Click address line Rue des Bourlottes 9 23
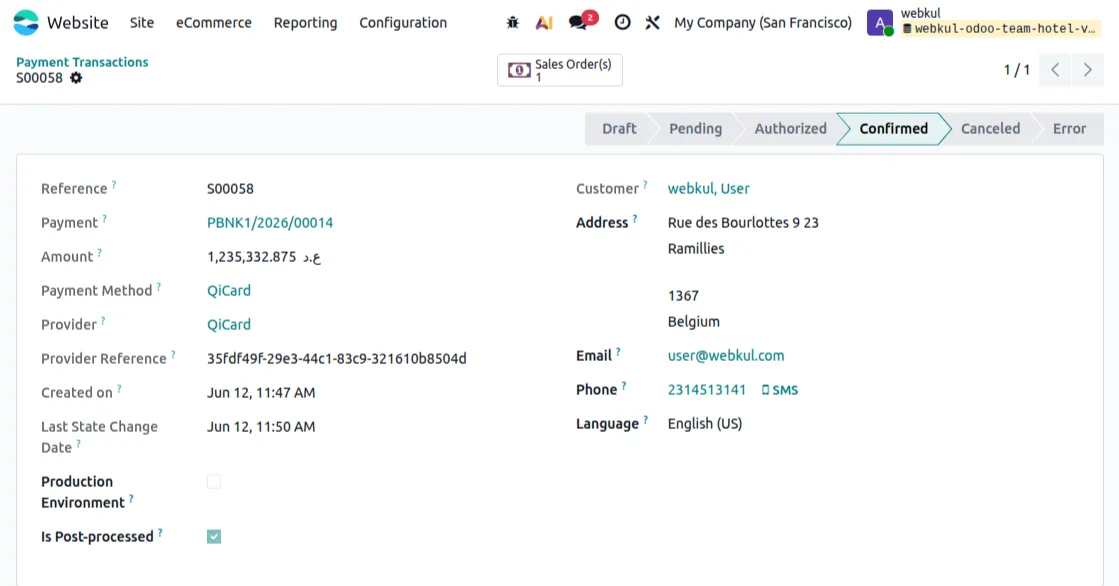This screenshot has width=1119, height=586. [x=743, y=223]
